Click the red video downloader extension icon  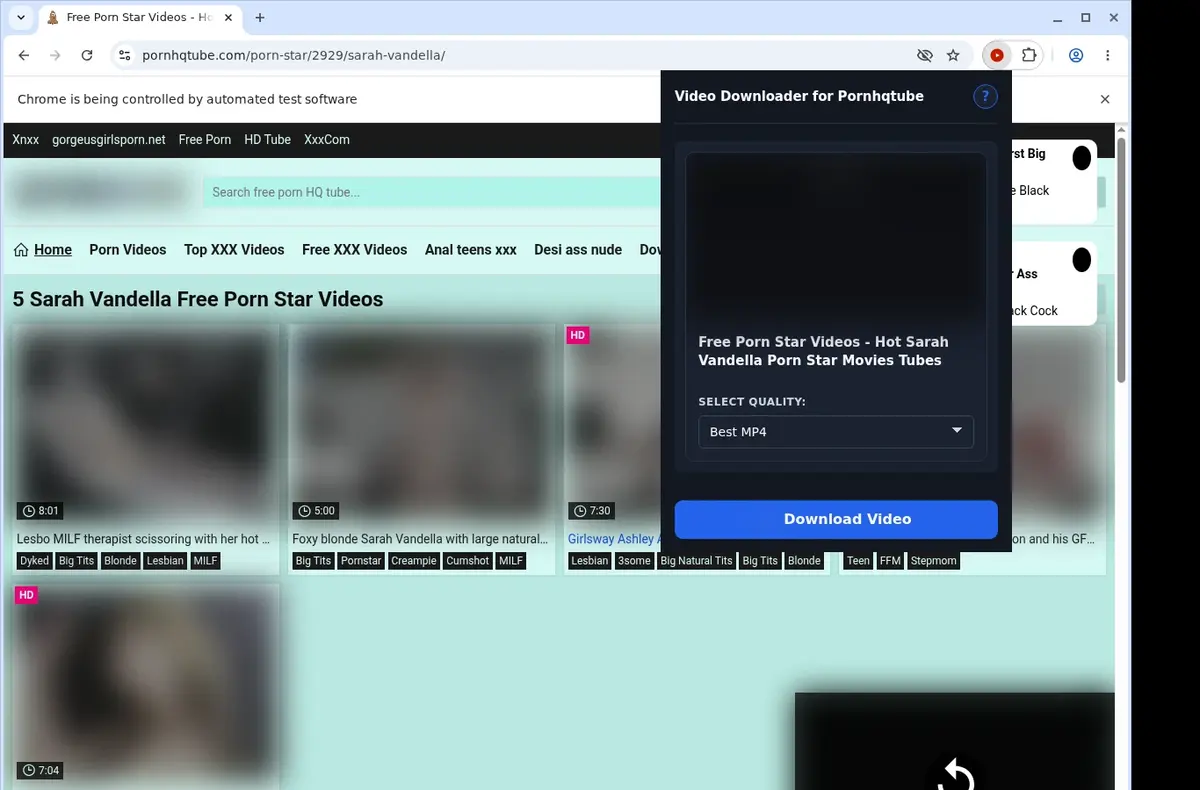pyautogui.click(x=997, y=55)
